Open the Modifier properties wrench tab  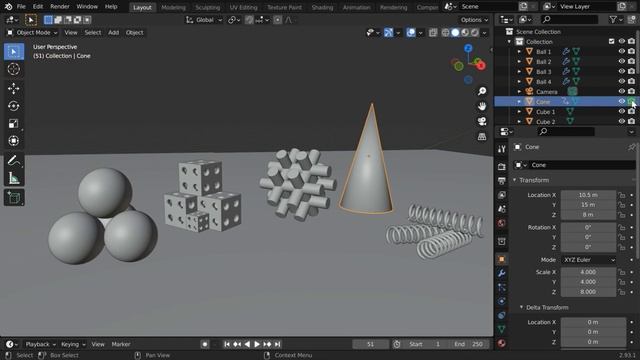[x=502, y=273]
